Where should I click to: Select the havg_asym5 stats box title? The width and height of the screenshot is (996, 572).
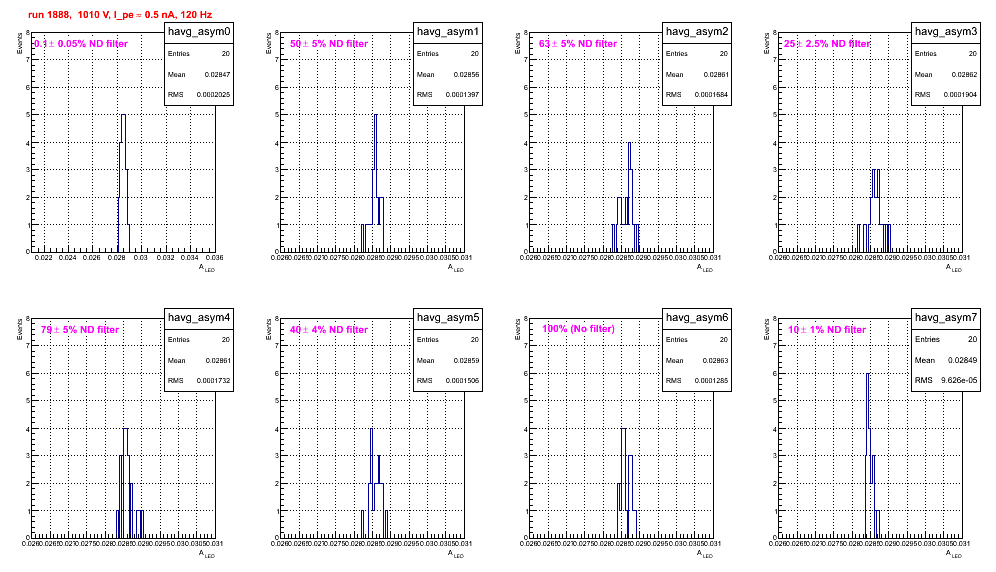pyautogui.click(x=448, y=318)
